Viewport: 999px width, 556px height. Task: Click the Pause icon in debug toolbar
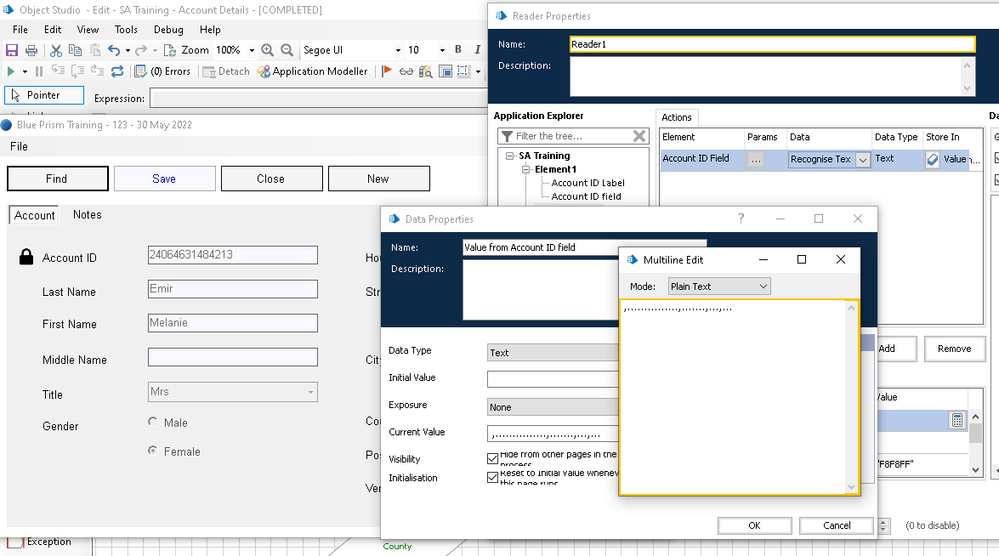click(39, 71)
